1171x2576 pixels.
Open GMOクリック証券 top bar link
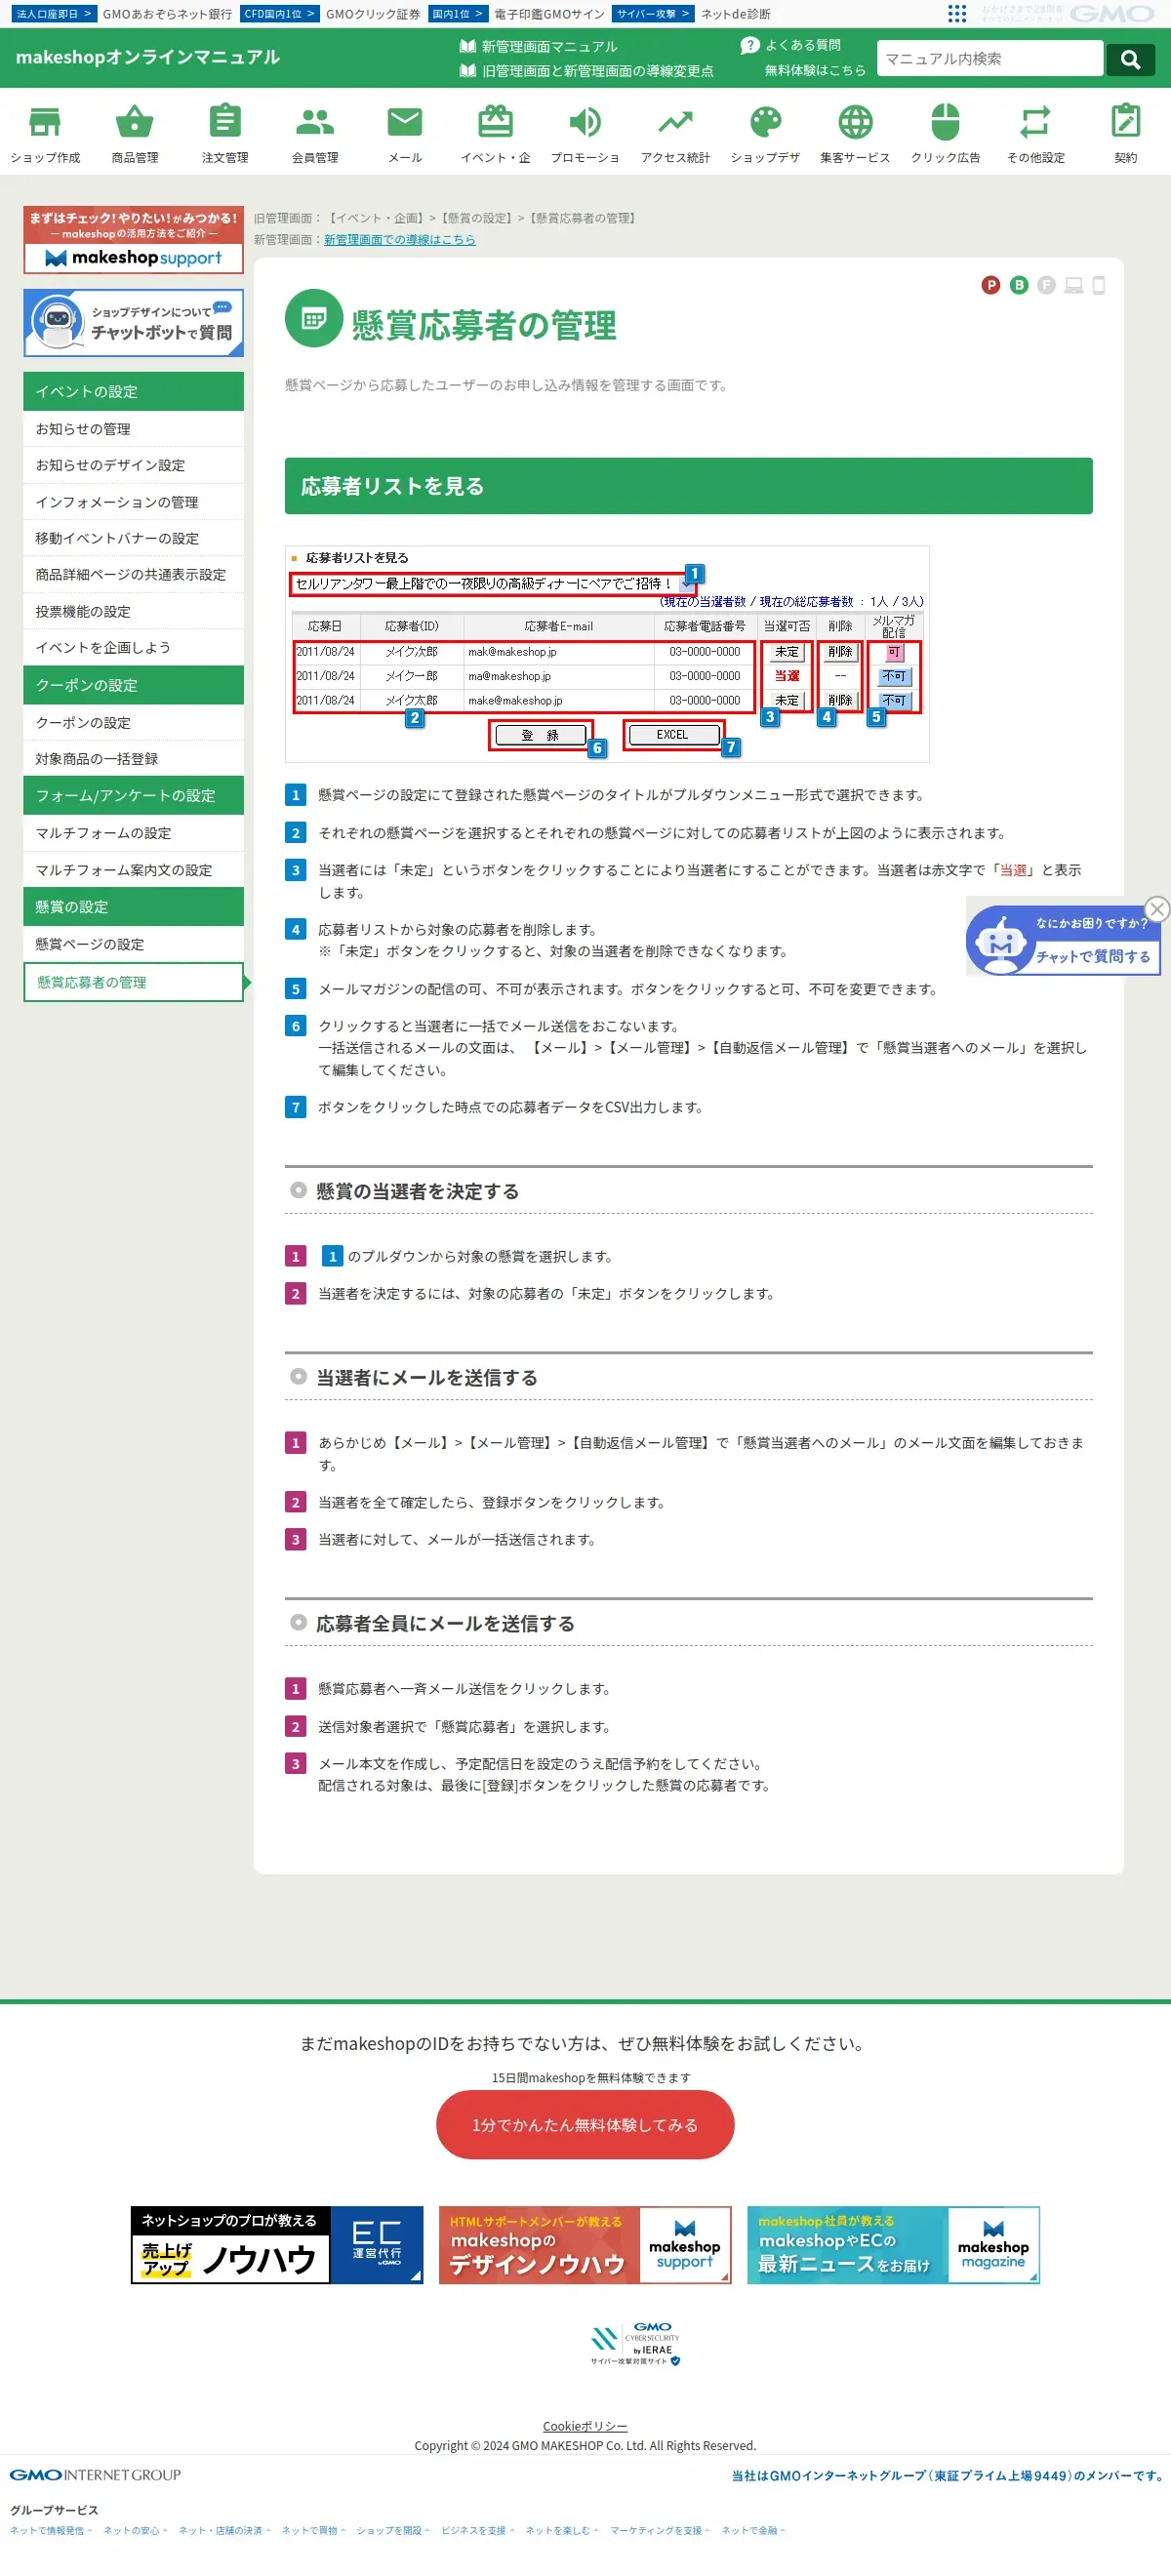(373, 14)
